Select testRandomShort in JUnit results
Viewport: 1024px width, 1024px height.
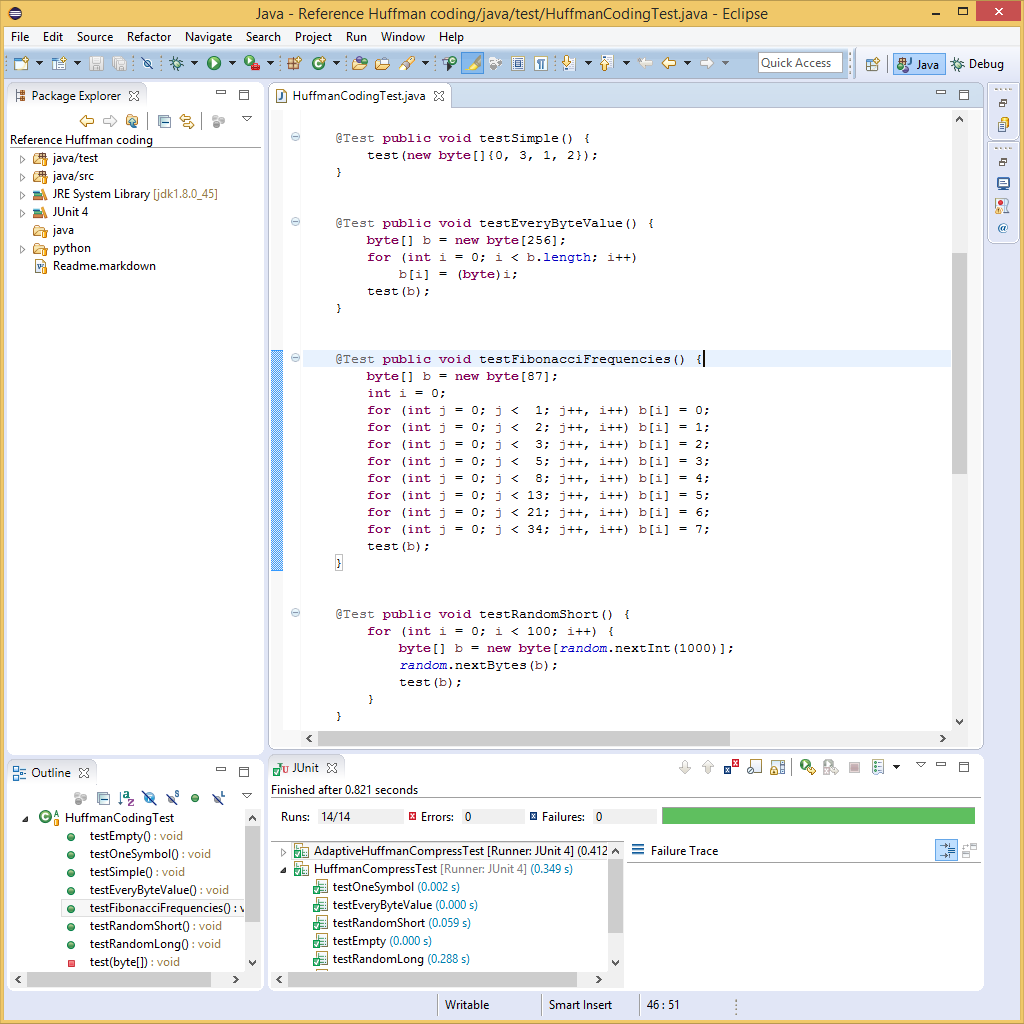[x=392, y=923]
